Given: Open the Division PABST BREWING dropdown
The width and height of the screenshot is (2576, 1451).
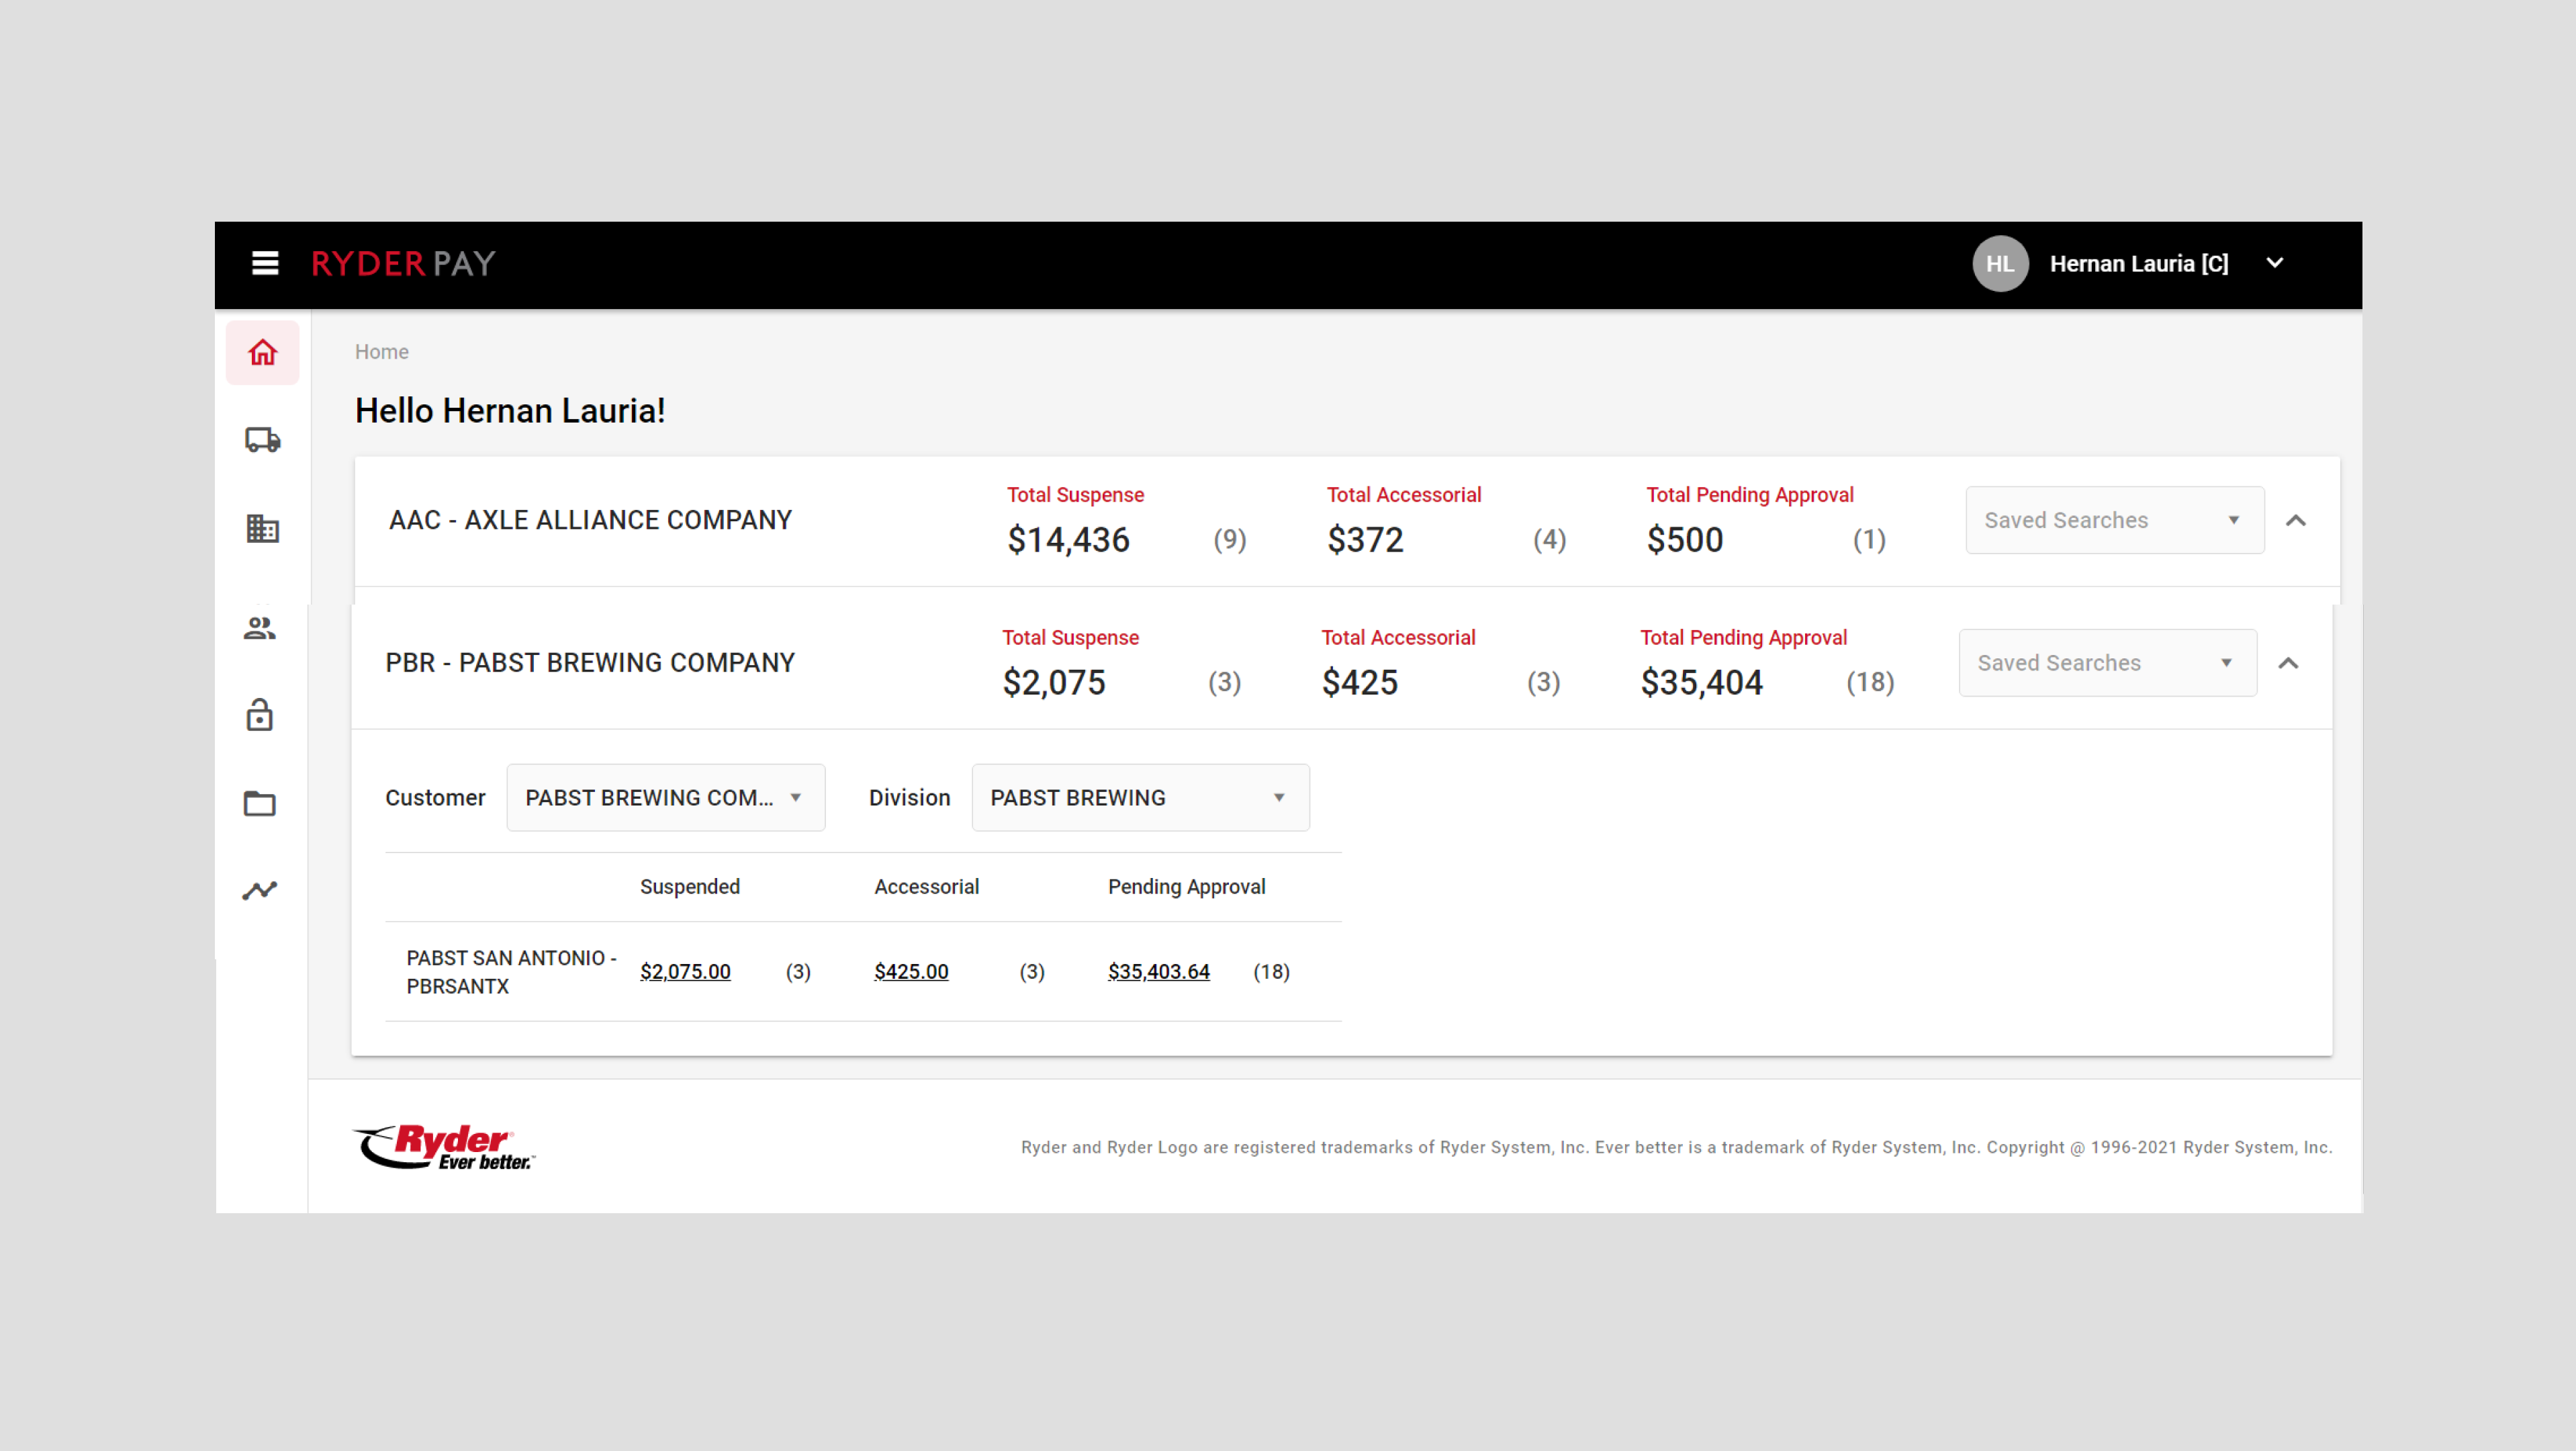Looking at the screenshot, I should tap(1140, 798).
